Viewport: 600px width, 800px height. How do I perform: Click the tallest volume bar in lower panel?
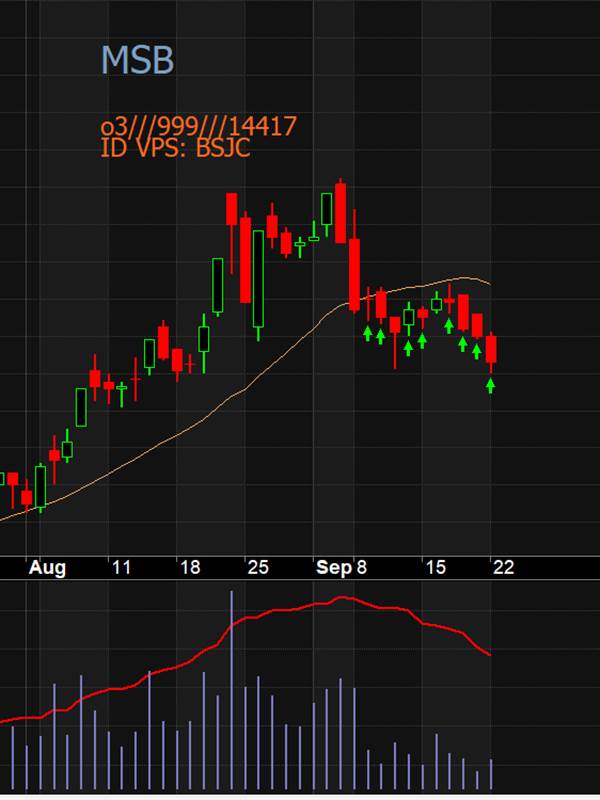pyautogui.click(x=231, y=690)
